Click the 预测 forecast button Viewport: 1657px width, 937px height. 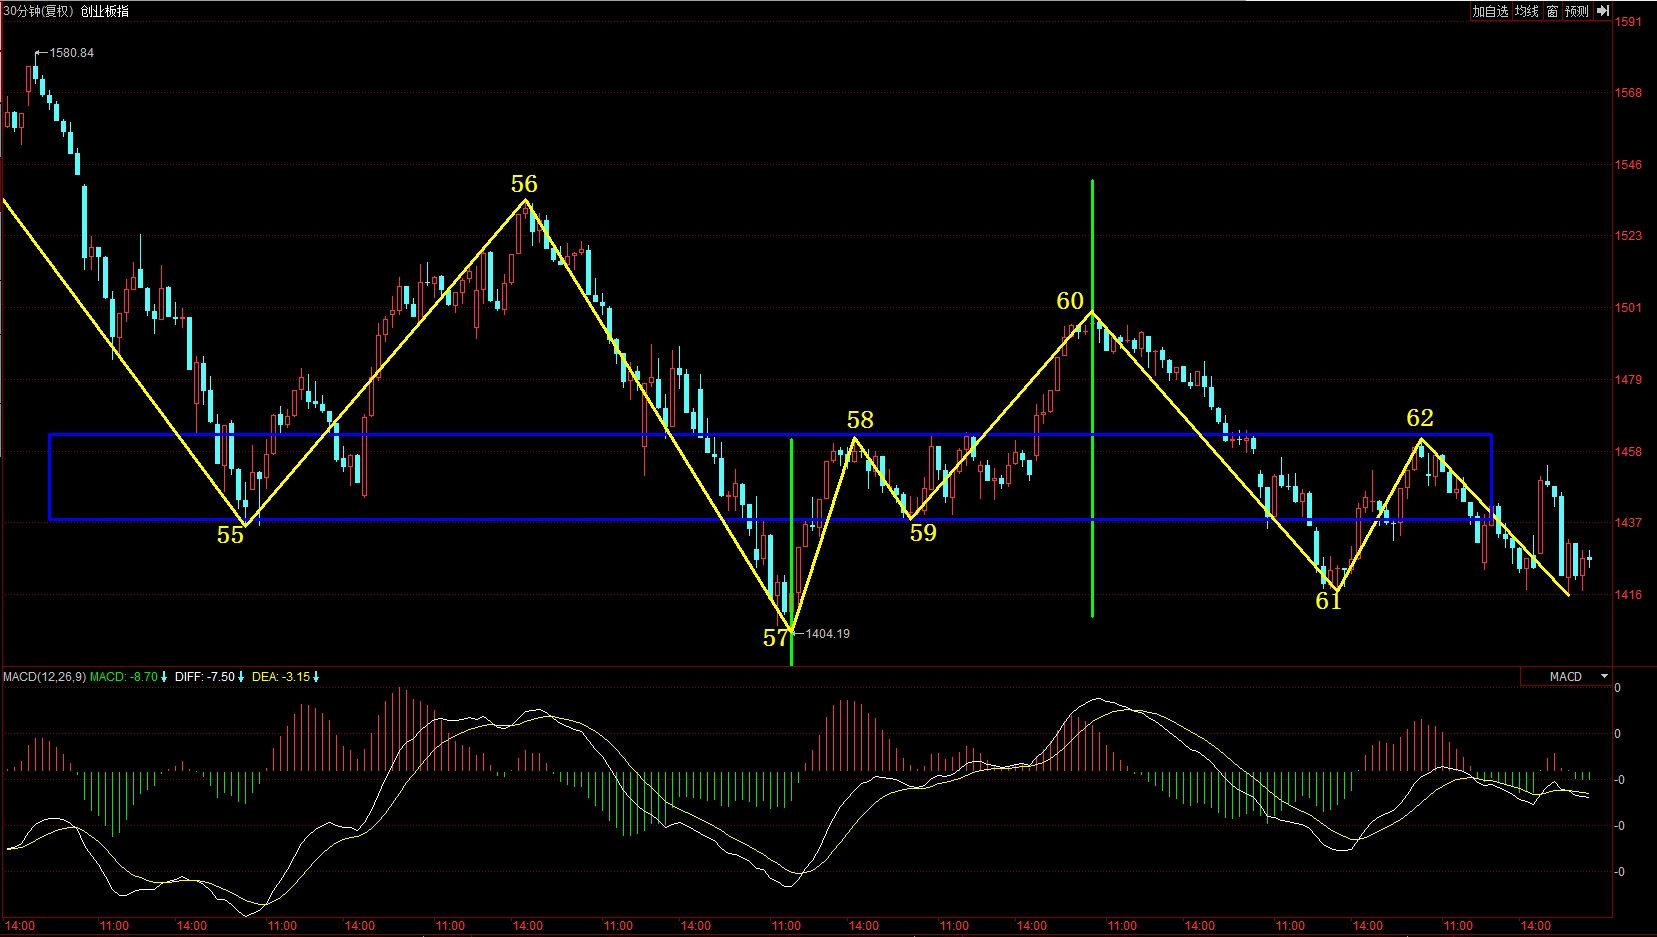click(1577, 11)
